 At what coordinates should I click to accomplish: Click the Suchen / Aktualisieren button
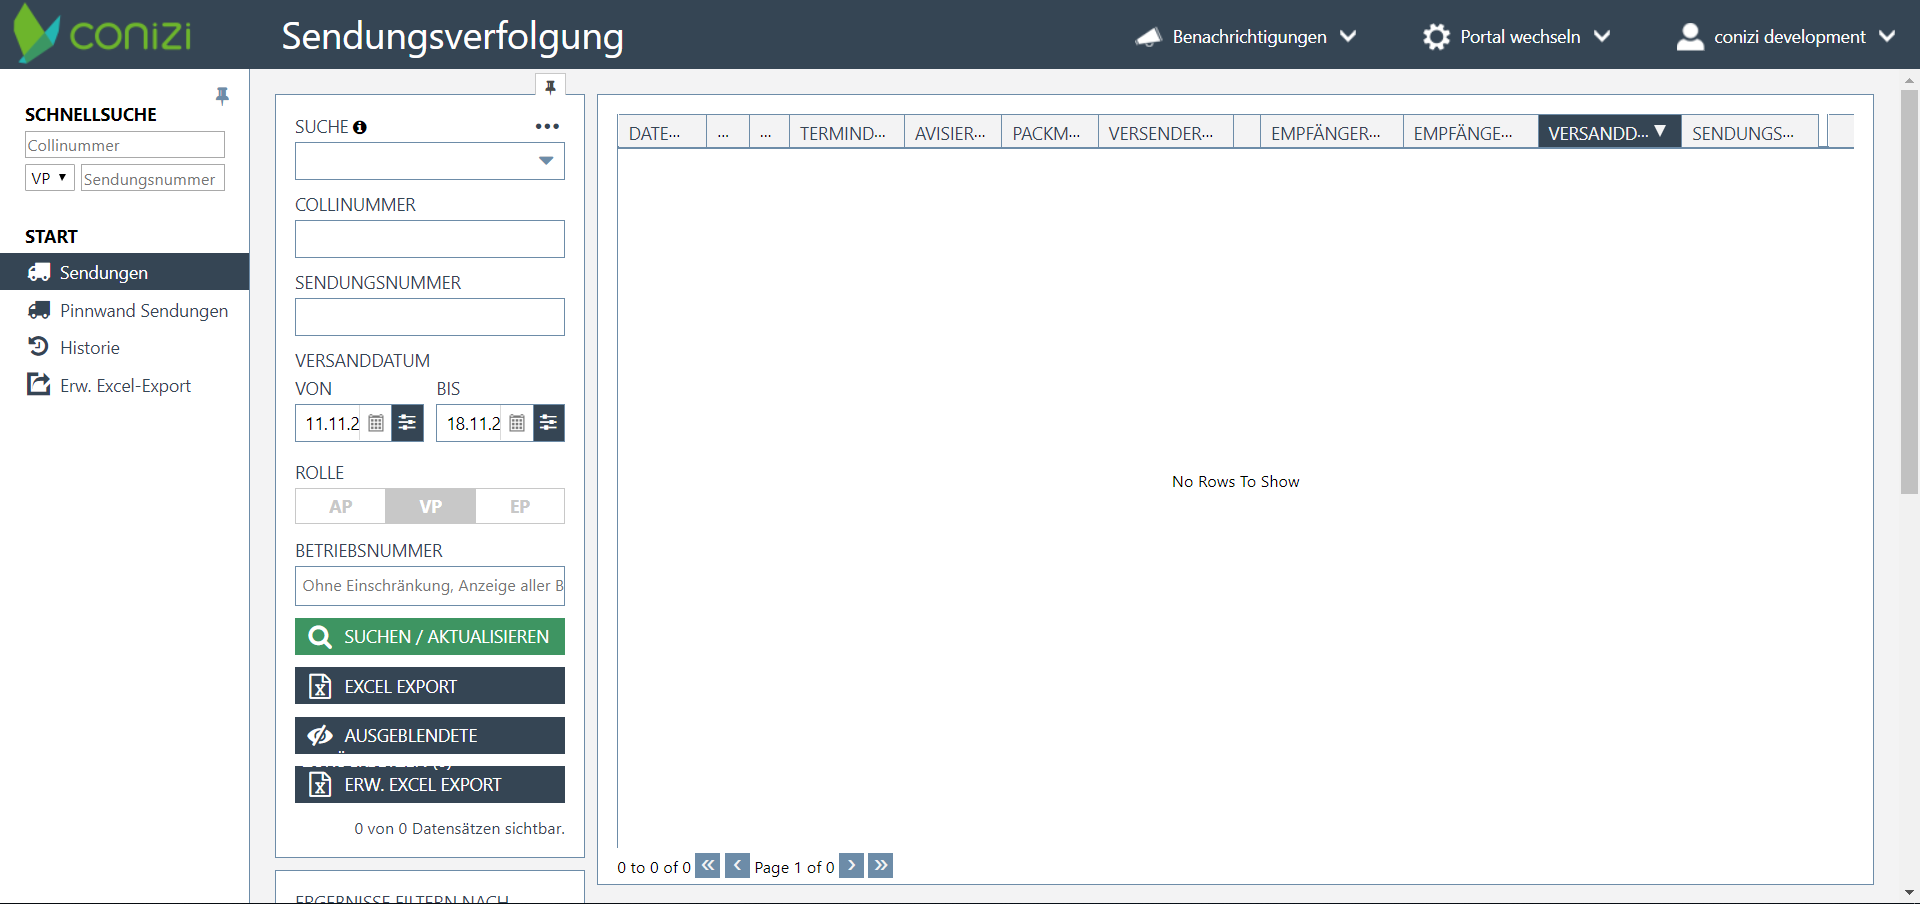tap(430, 636)
